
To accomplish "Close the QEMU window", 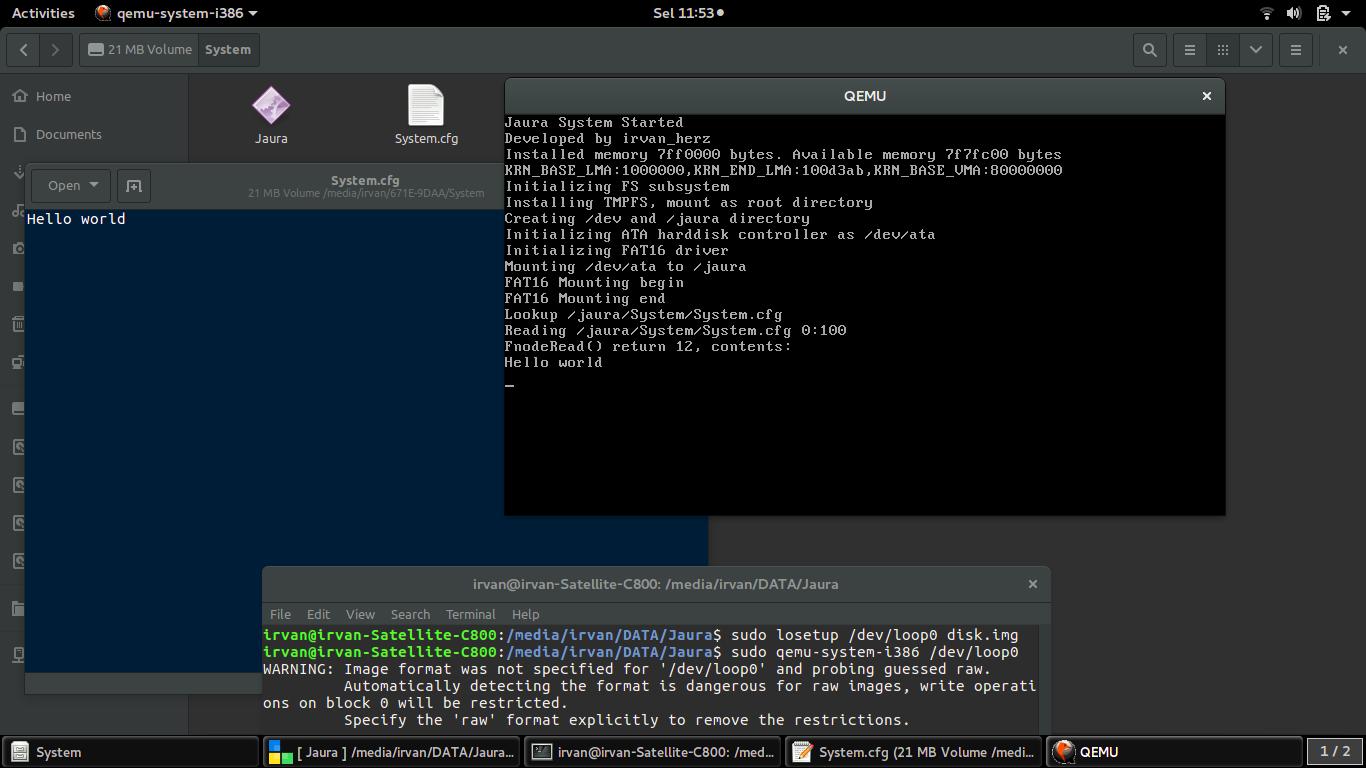I will 1206,96.
